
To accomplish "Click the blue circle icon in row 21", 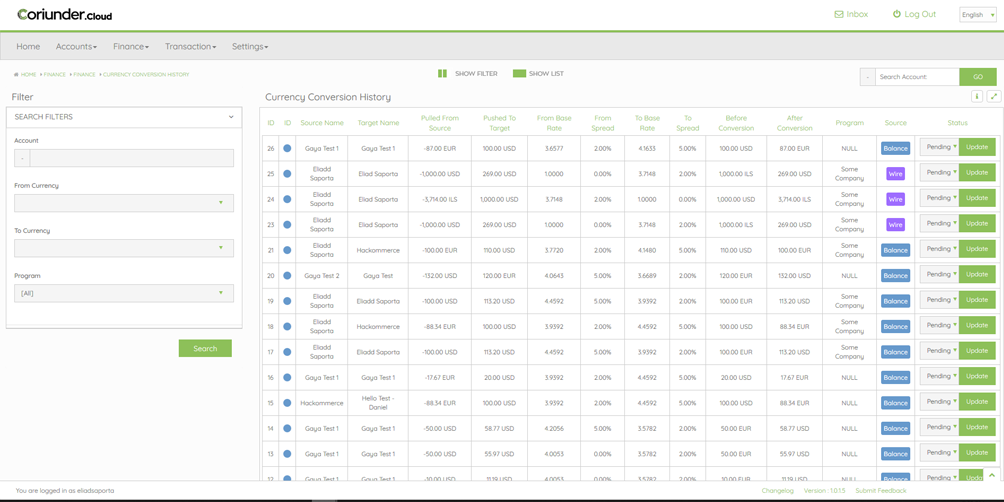I will [287, 250].
